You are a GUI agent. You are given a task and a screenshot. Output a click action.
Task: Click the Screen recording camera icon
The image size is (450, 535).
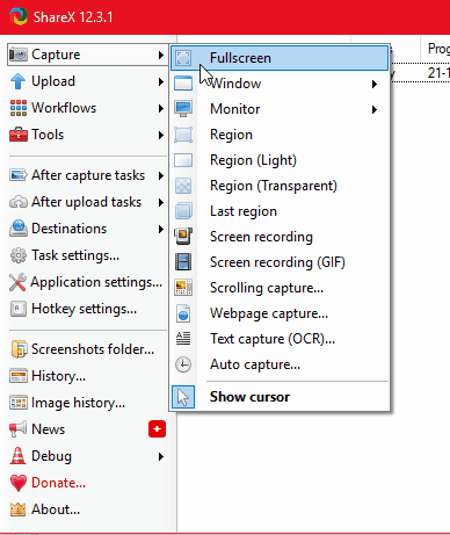coord(184,236)
